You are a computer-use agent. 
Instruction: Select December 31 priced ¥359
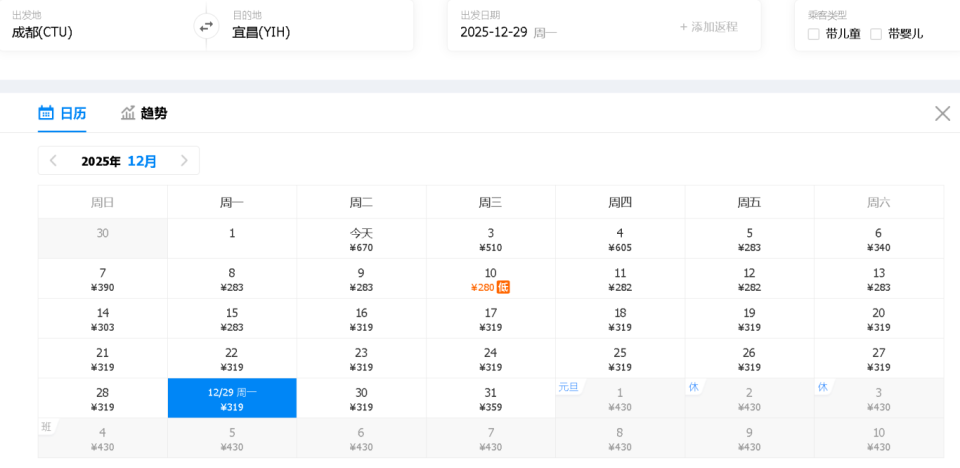(490, 399)
